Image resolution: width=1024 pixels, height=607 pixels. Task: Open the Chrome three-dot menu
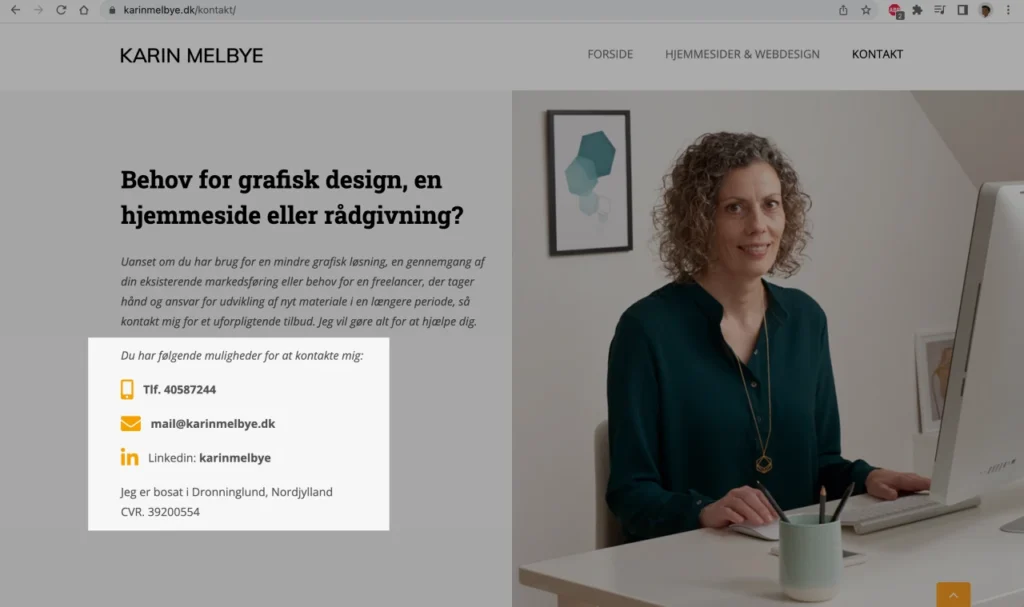[x=1008, y=10]
